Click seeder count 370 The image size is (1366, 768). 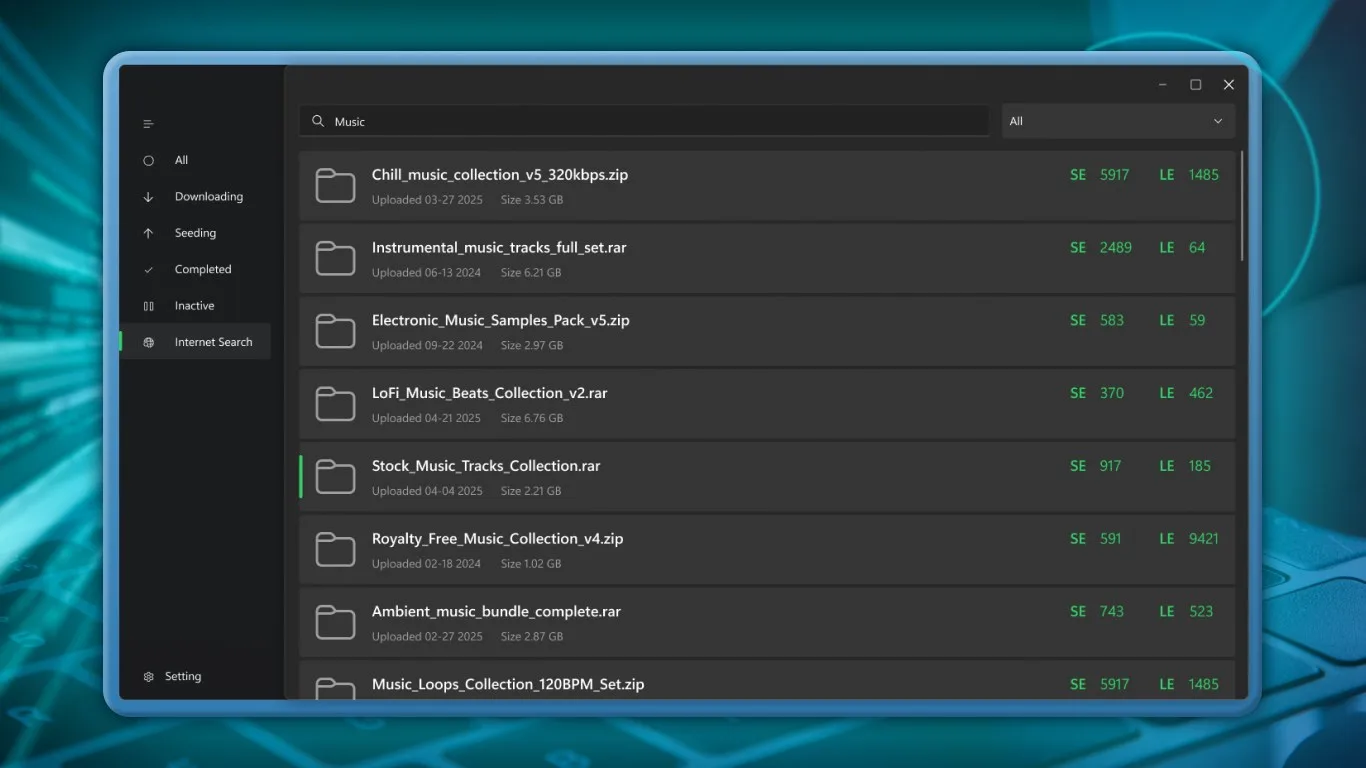coord(1112,394)
